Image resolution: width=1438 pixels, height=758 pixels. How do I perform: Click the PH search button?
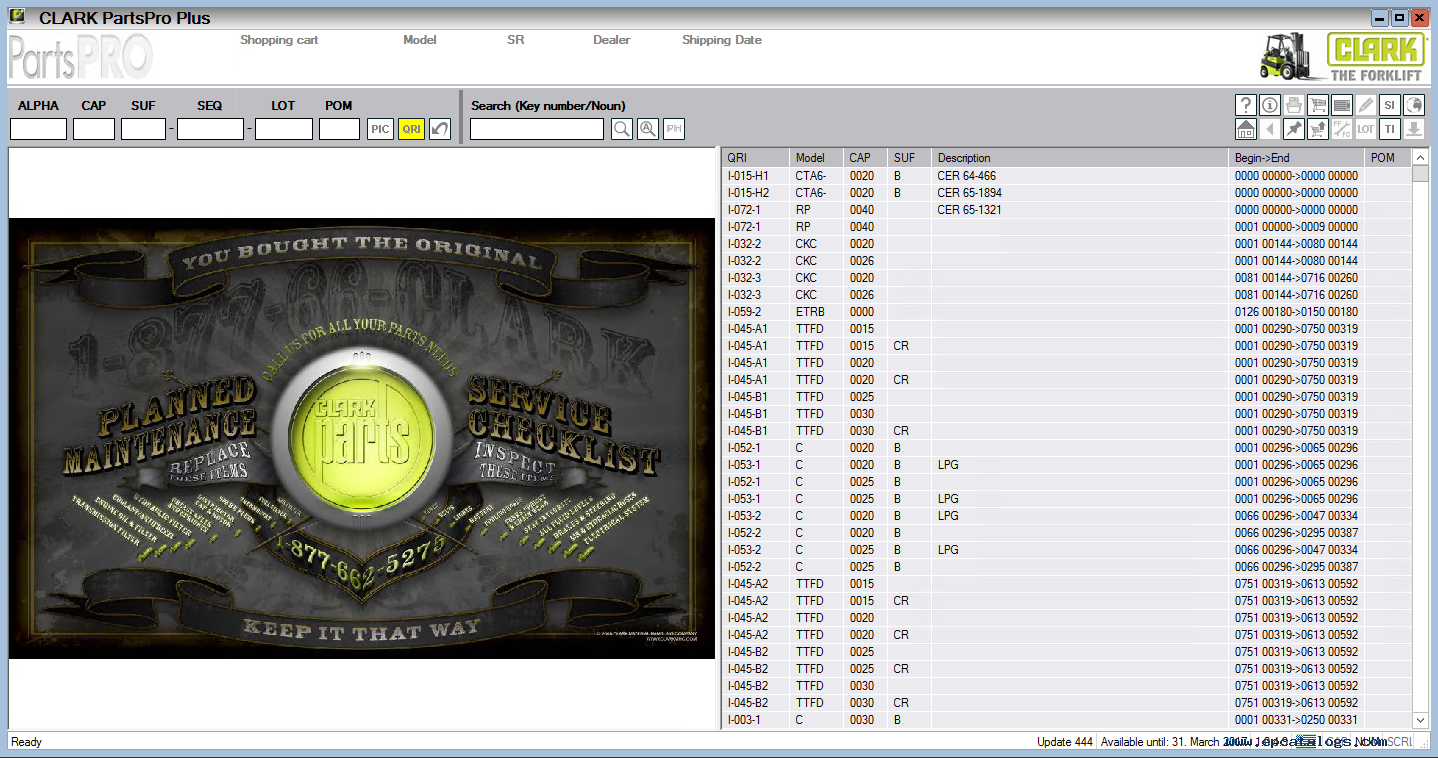674,129
